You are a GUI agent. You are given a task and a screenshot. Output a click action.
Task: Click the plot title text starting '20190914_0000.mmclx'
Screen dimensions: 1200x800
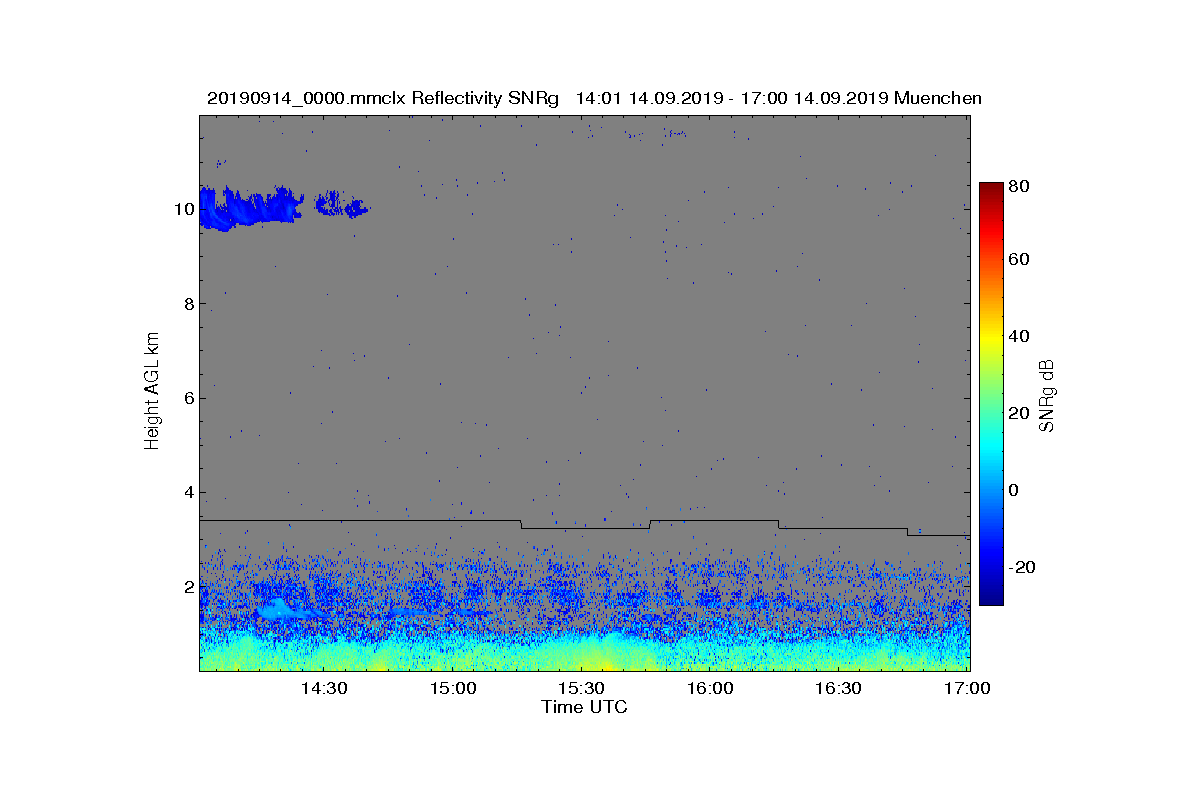click(594, 98)
